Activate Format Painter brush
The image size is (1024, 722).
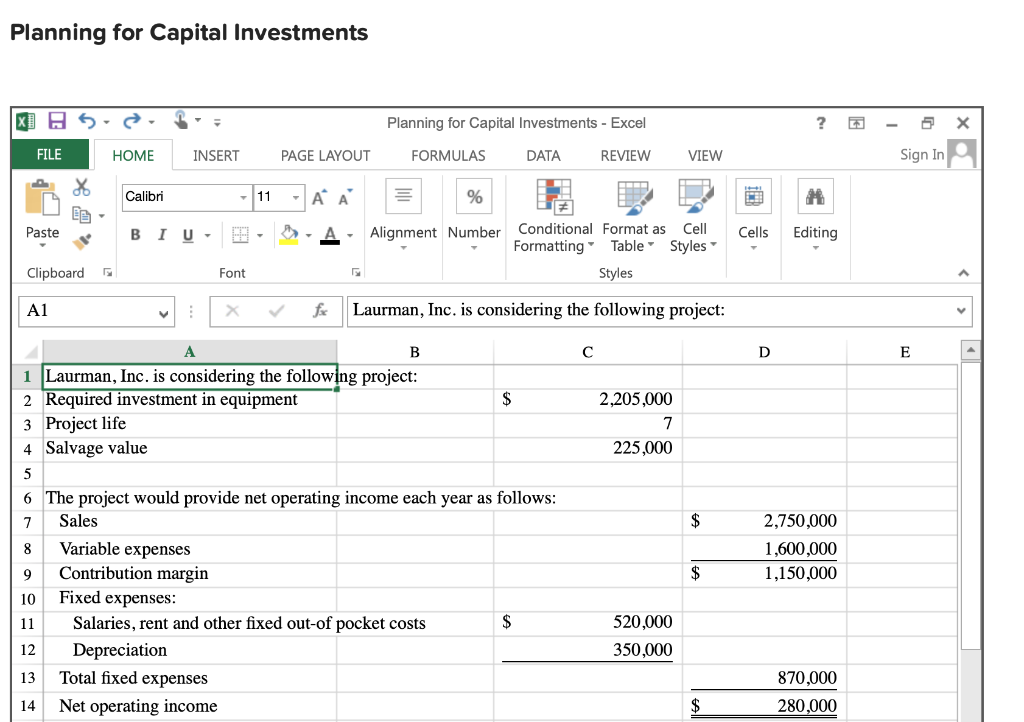click(x=82, y=242)
